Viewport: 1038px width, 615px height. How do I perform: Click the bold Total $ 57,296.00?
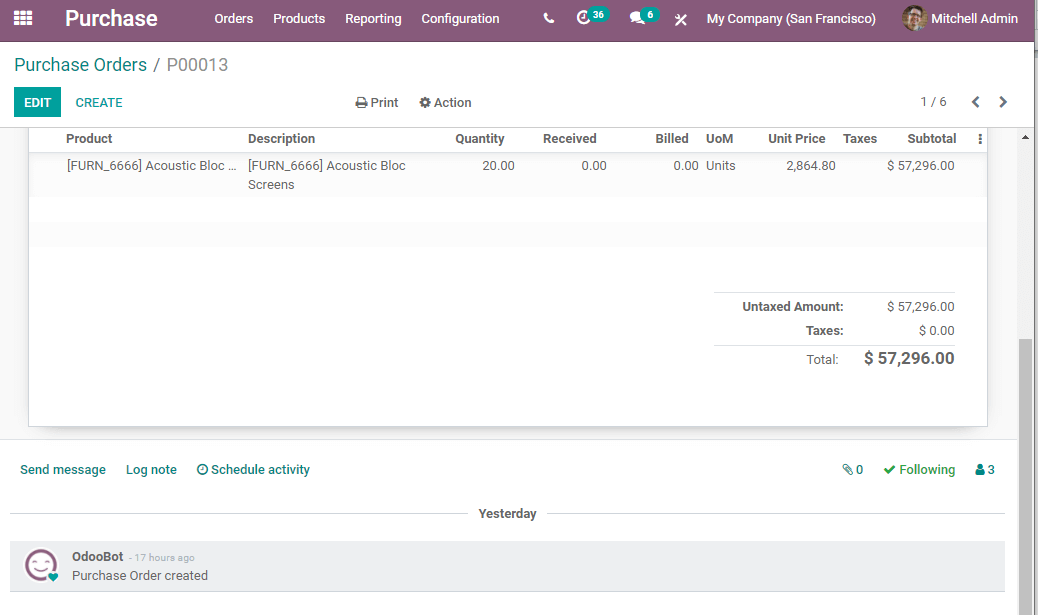(x=909, y=359)
